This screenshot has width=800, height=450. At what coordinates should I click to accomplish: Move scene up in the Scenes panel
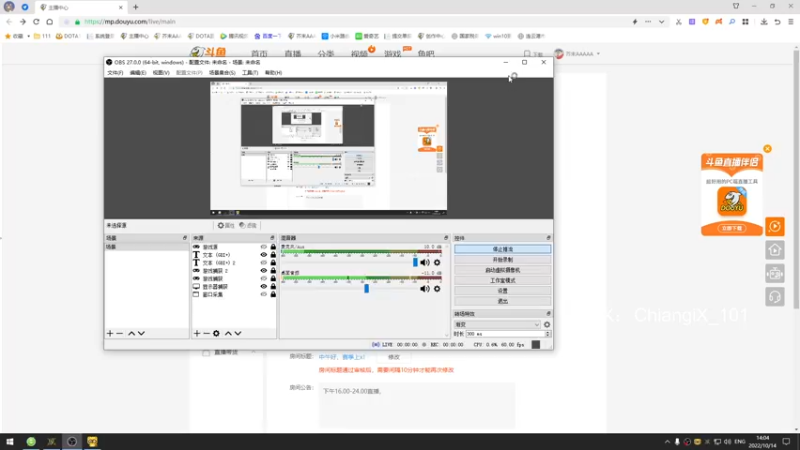[131, 333]
